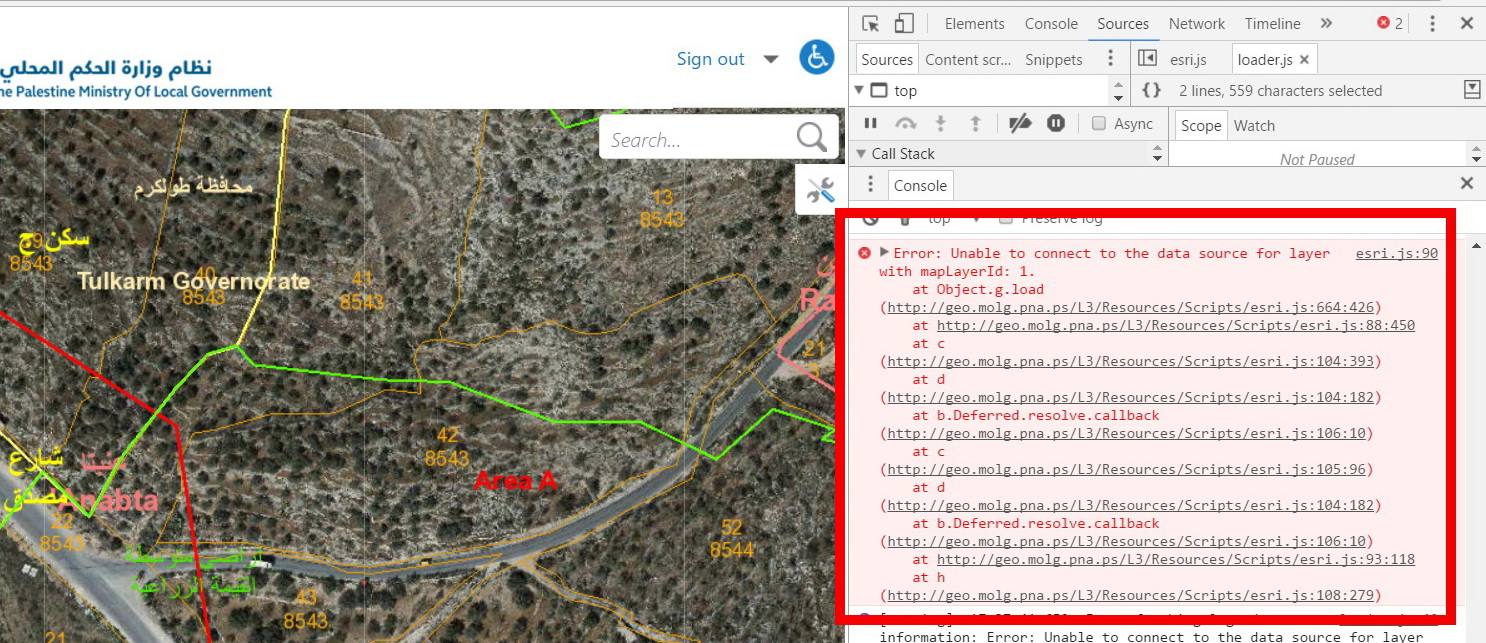Click the magnifier icon in the search box
1486x643 pixels.
point(811,138)
